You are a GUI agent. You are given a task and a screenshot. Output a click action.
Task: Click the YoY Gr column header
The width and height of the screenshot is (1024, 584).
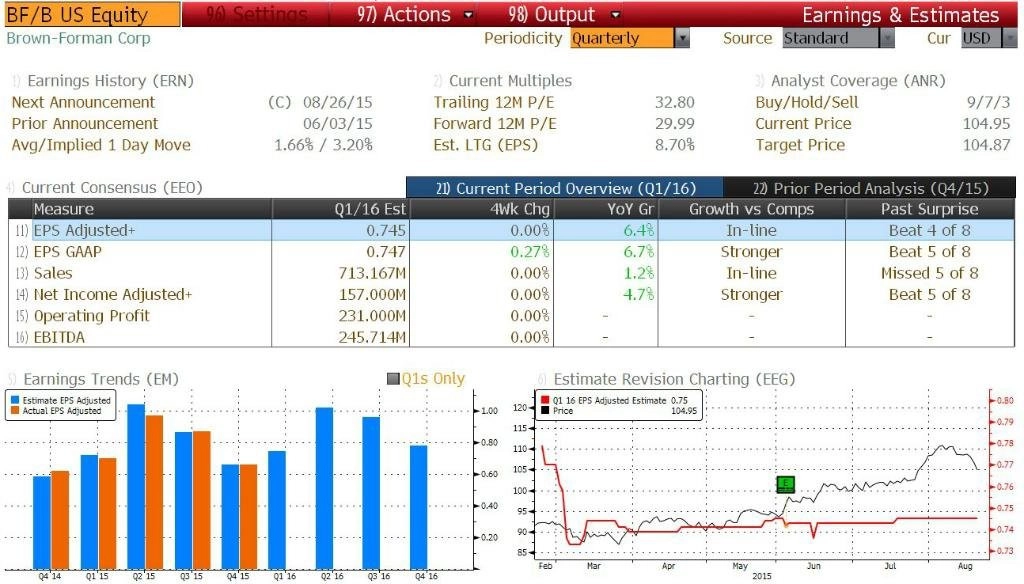(605, 209)
